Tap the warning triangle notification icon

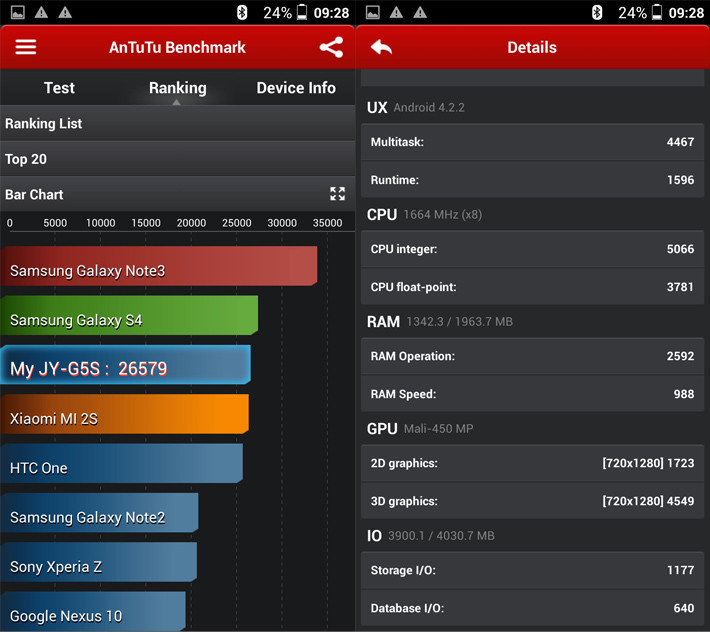[x=42, y=12]
